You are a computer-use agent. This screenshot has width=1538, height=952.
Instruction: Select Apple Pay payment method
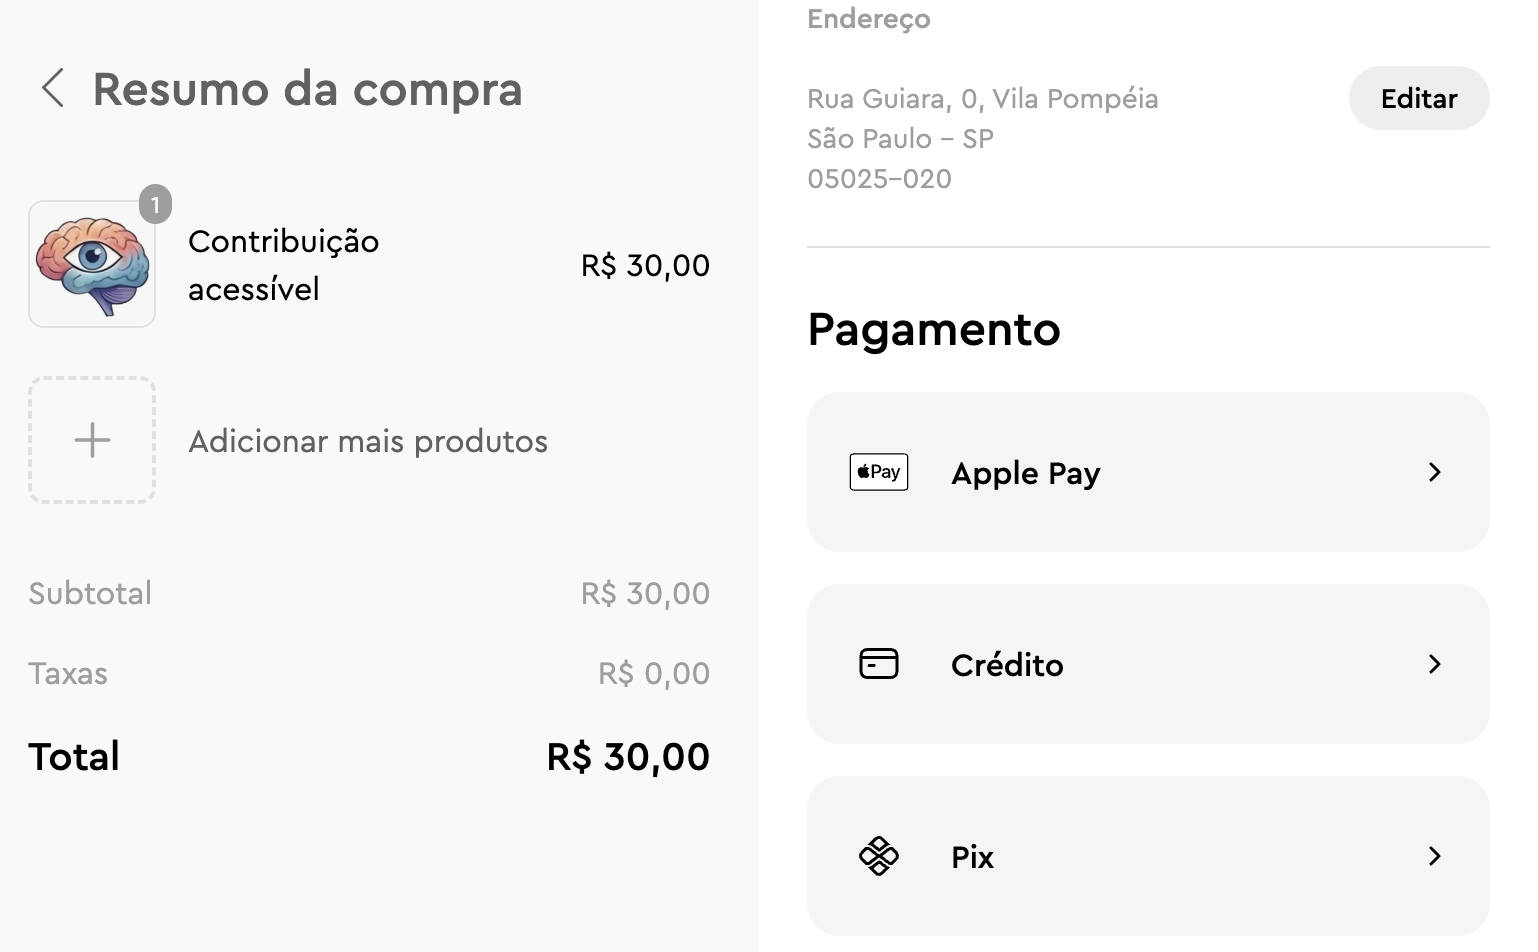(x=1026, y=473)
